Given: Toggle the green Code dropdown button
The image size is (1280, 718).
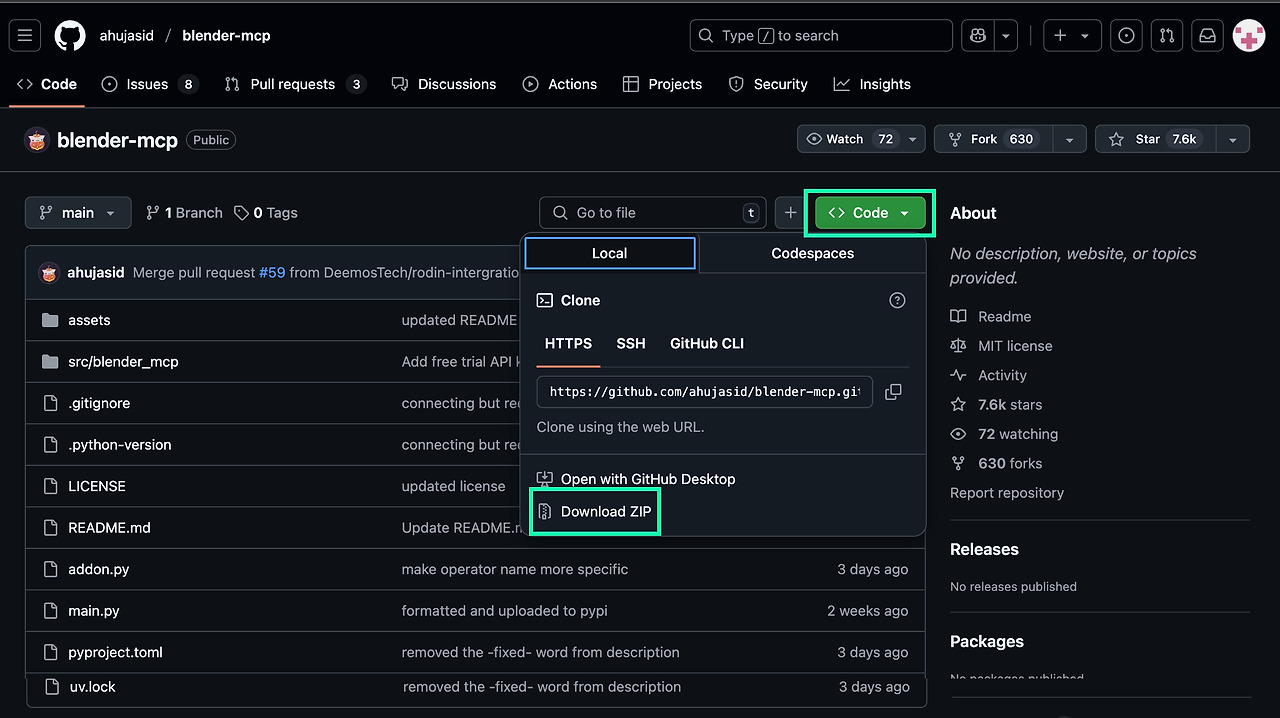Looking at the screenshot, I should [870, 213].
